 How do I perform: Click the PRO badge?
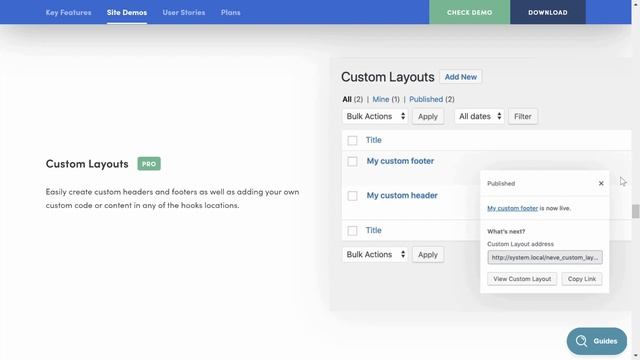[149, 164]
